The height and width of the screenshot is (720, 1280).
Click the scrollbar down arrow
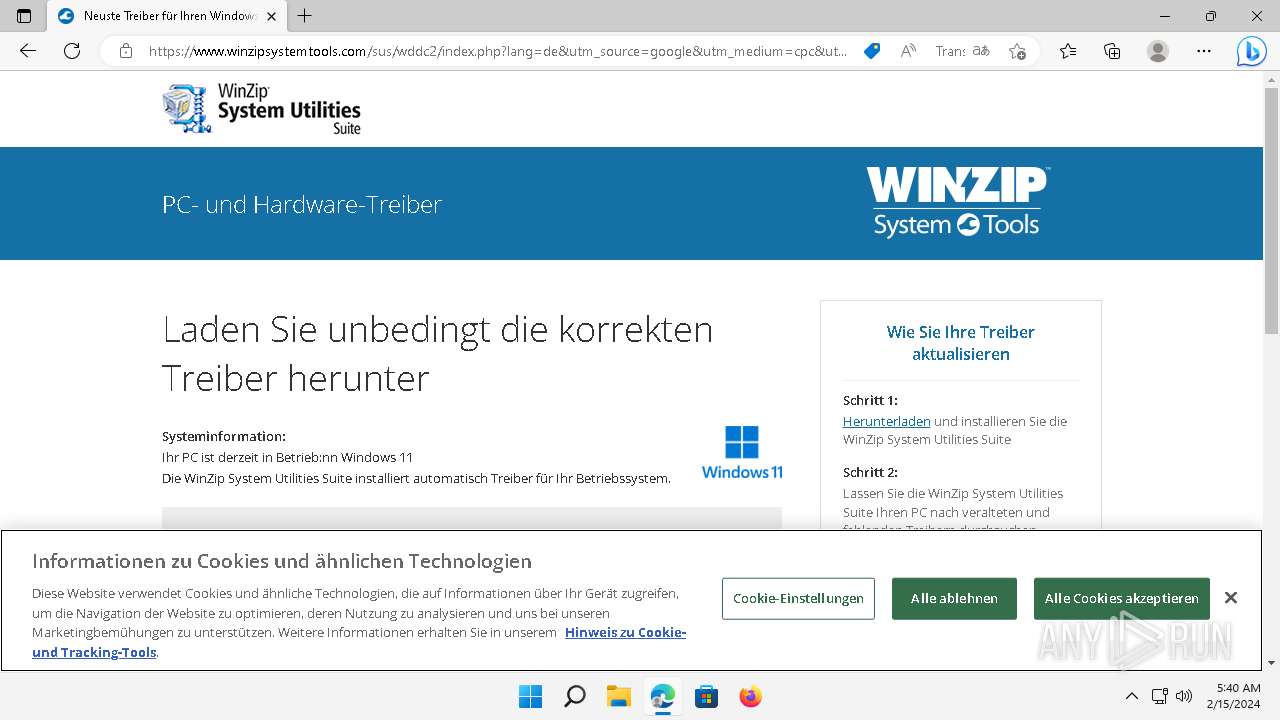coord(1271,662)
